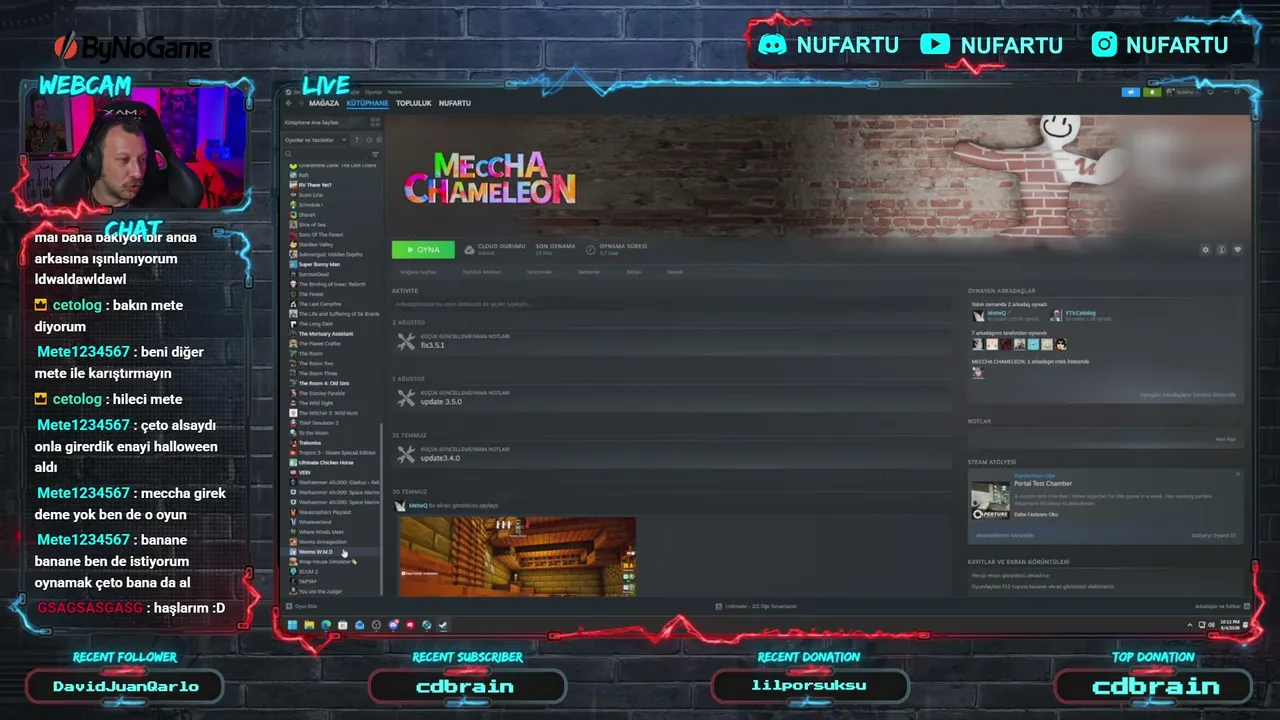The height and width of the screenshot is (720, 1280).
Task: Click the Instagram icon in stream overlay
Action: point(1104,44)
